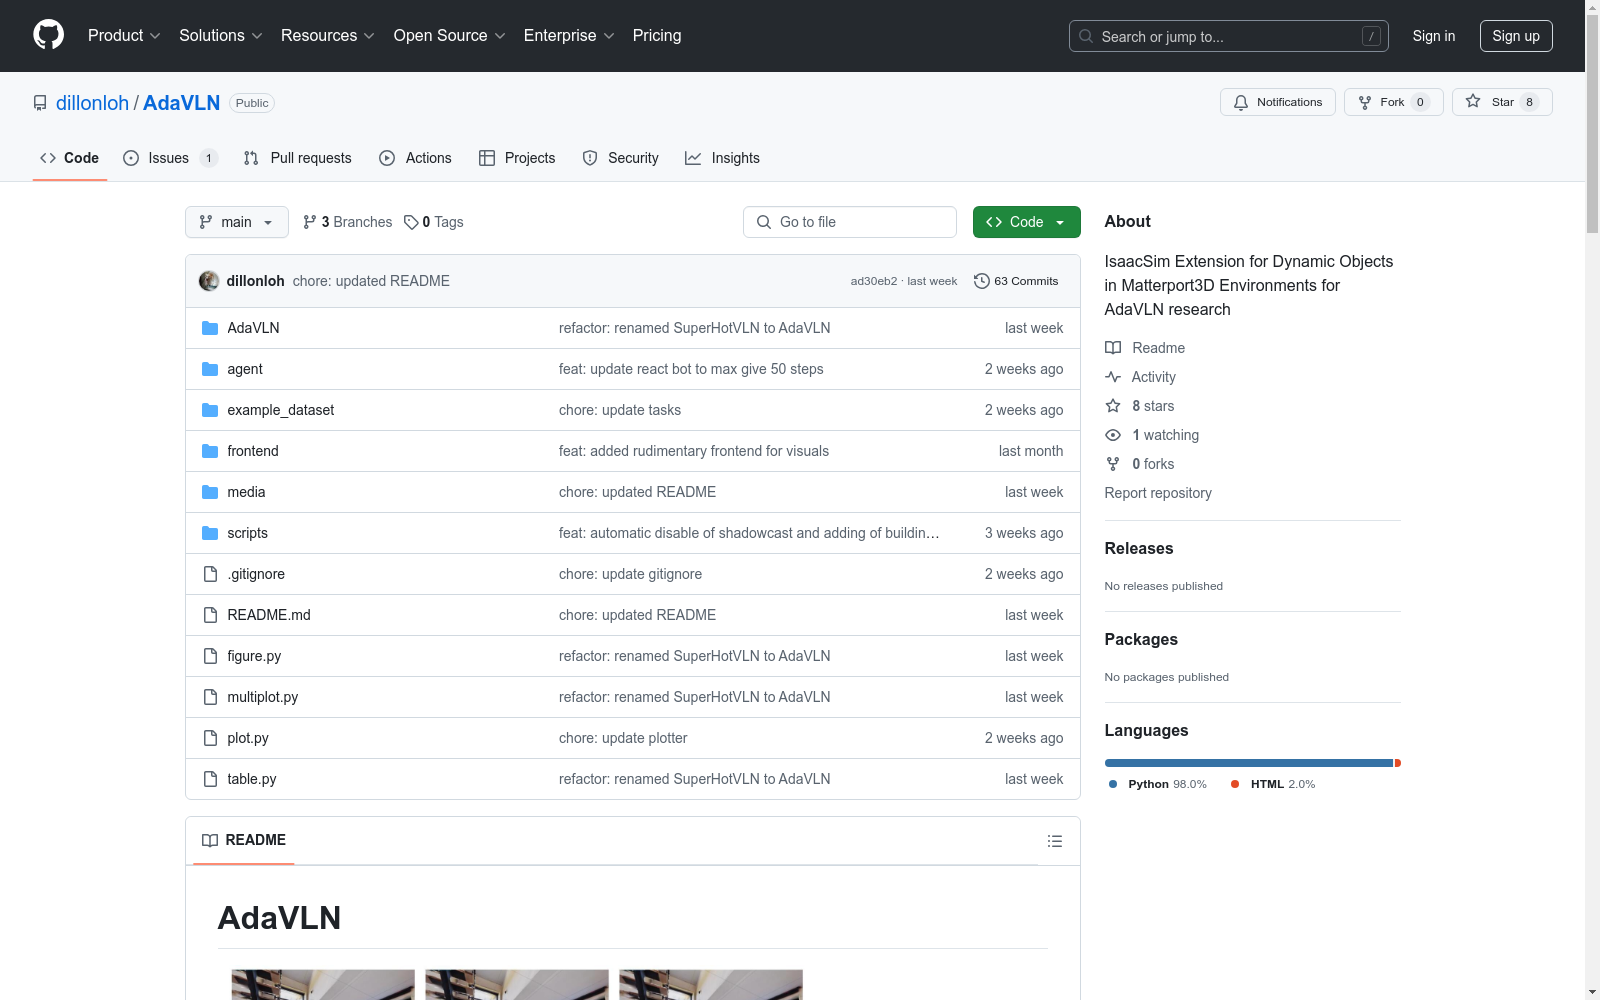Click the Pricing link

pyautogui.click(x=657, y=35)
